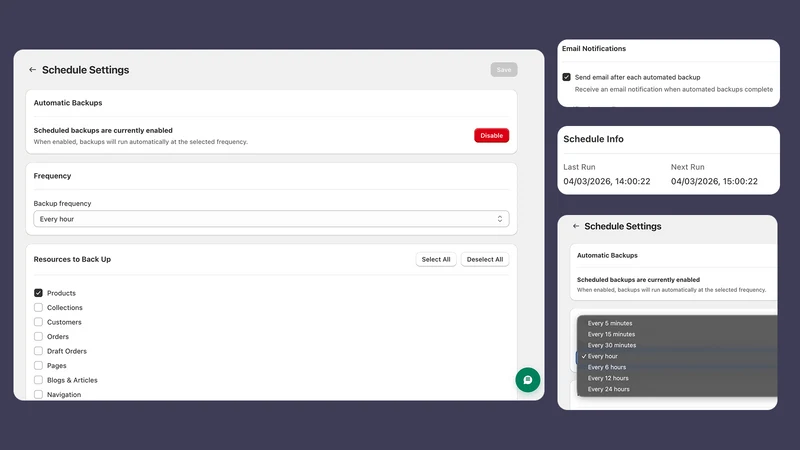The height and width of the screenshot is (450, 800).
Task: Click the Last Run value 04/03/2026, 14:00:22
Action: click(x=607, y=182)
